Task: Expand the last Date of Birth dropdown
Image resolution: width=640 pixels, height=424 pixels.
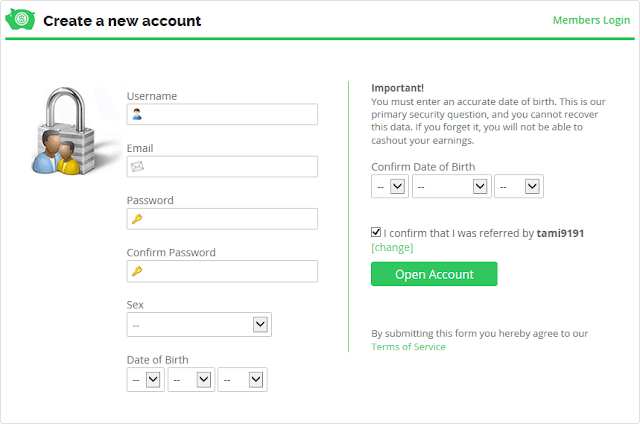Action: tap(242, 380)
